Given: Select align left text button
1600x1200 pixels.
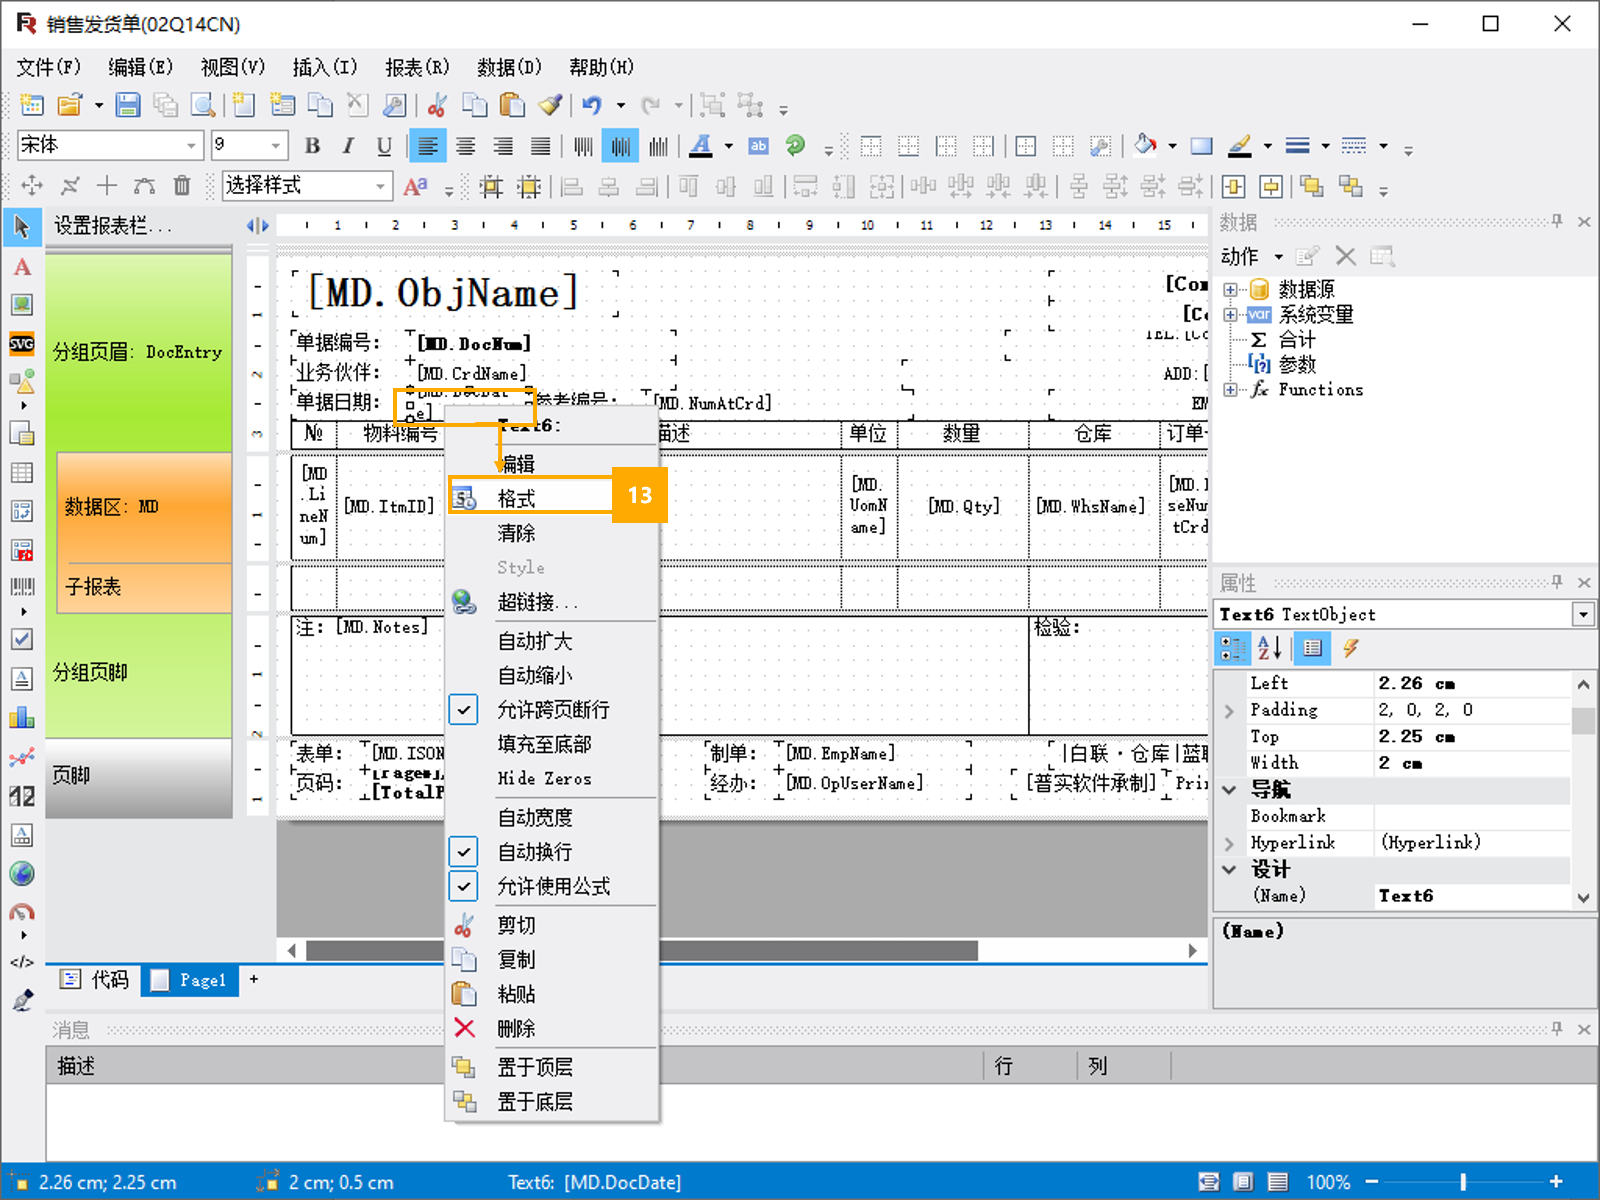Looking at the screenshot, I should coord(427,146).
